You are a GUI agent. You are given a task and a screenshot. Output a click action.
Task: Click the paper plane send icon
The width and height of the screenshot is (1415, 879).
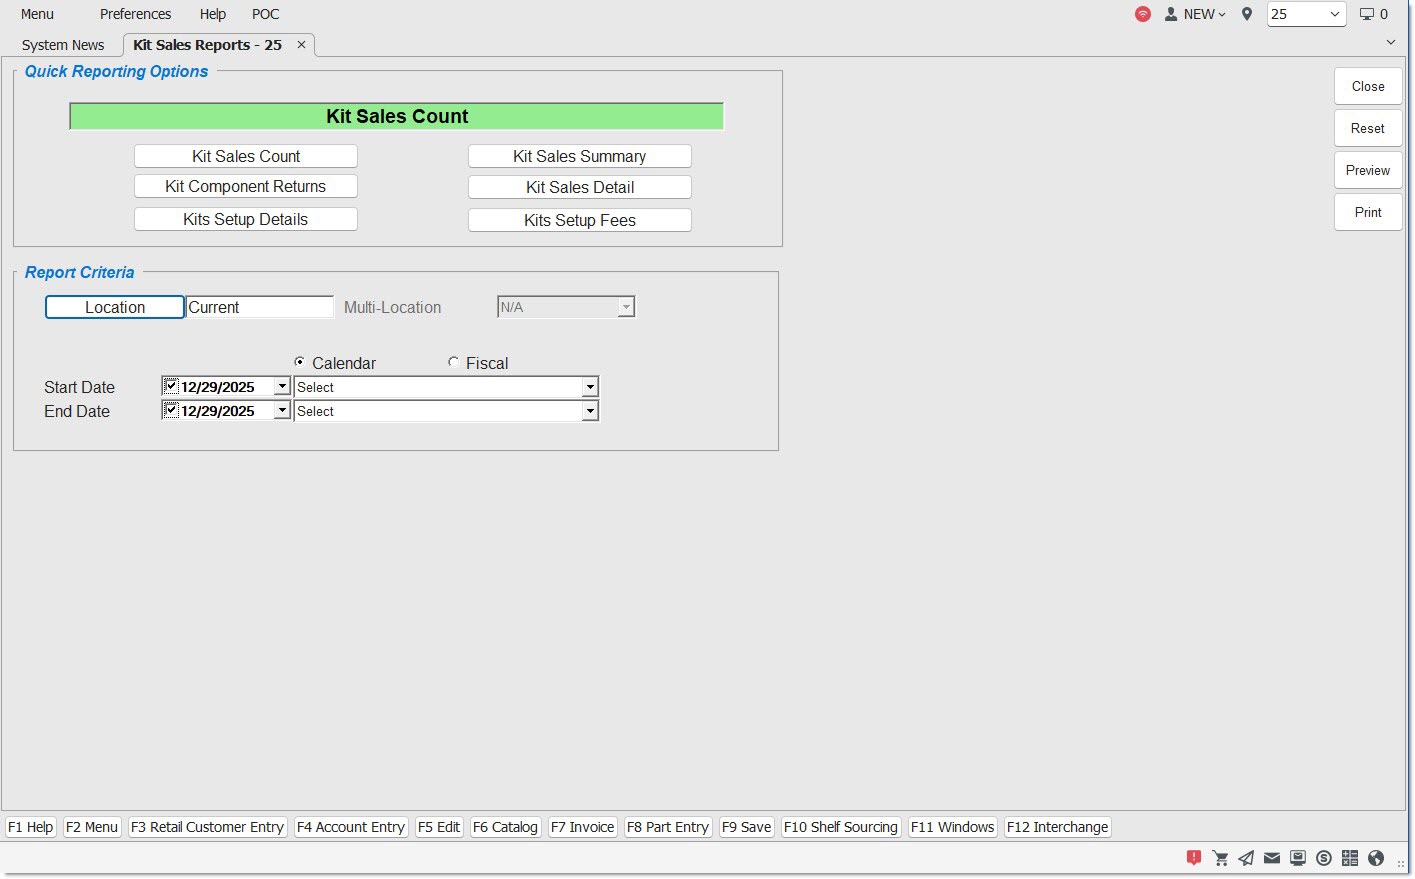tap(1246, 858)
